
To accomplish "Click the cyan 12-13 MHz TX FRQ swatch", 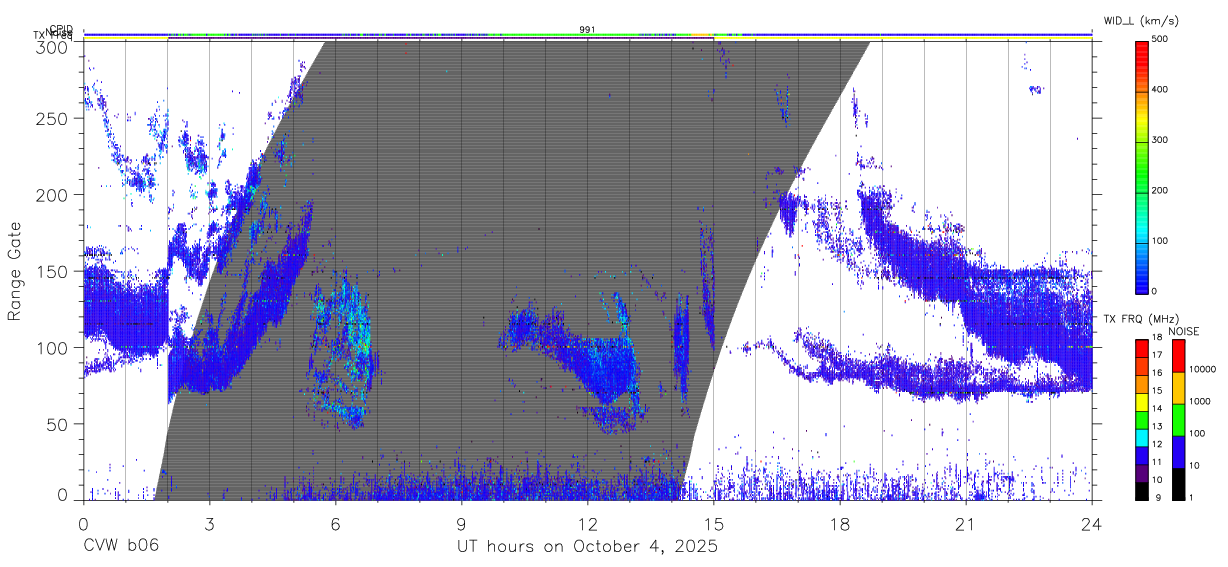I will pos(1141,436).
